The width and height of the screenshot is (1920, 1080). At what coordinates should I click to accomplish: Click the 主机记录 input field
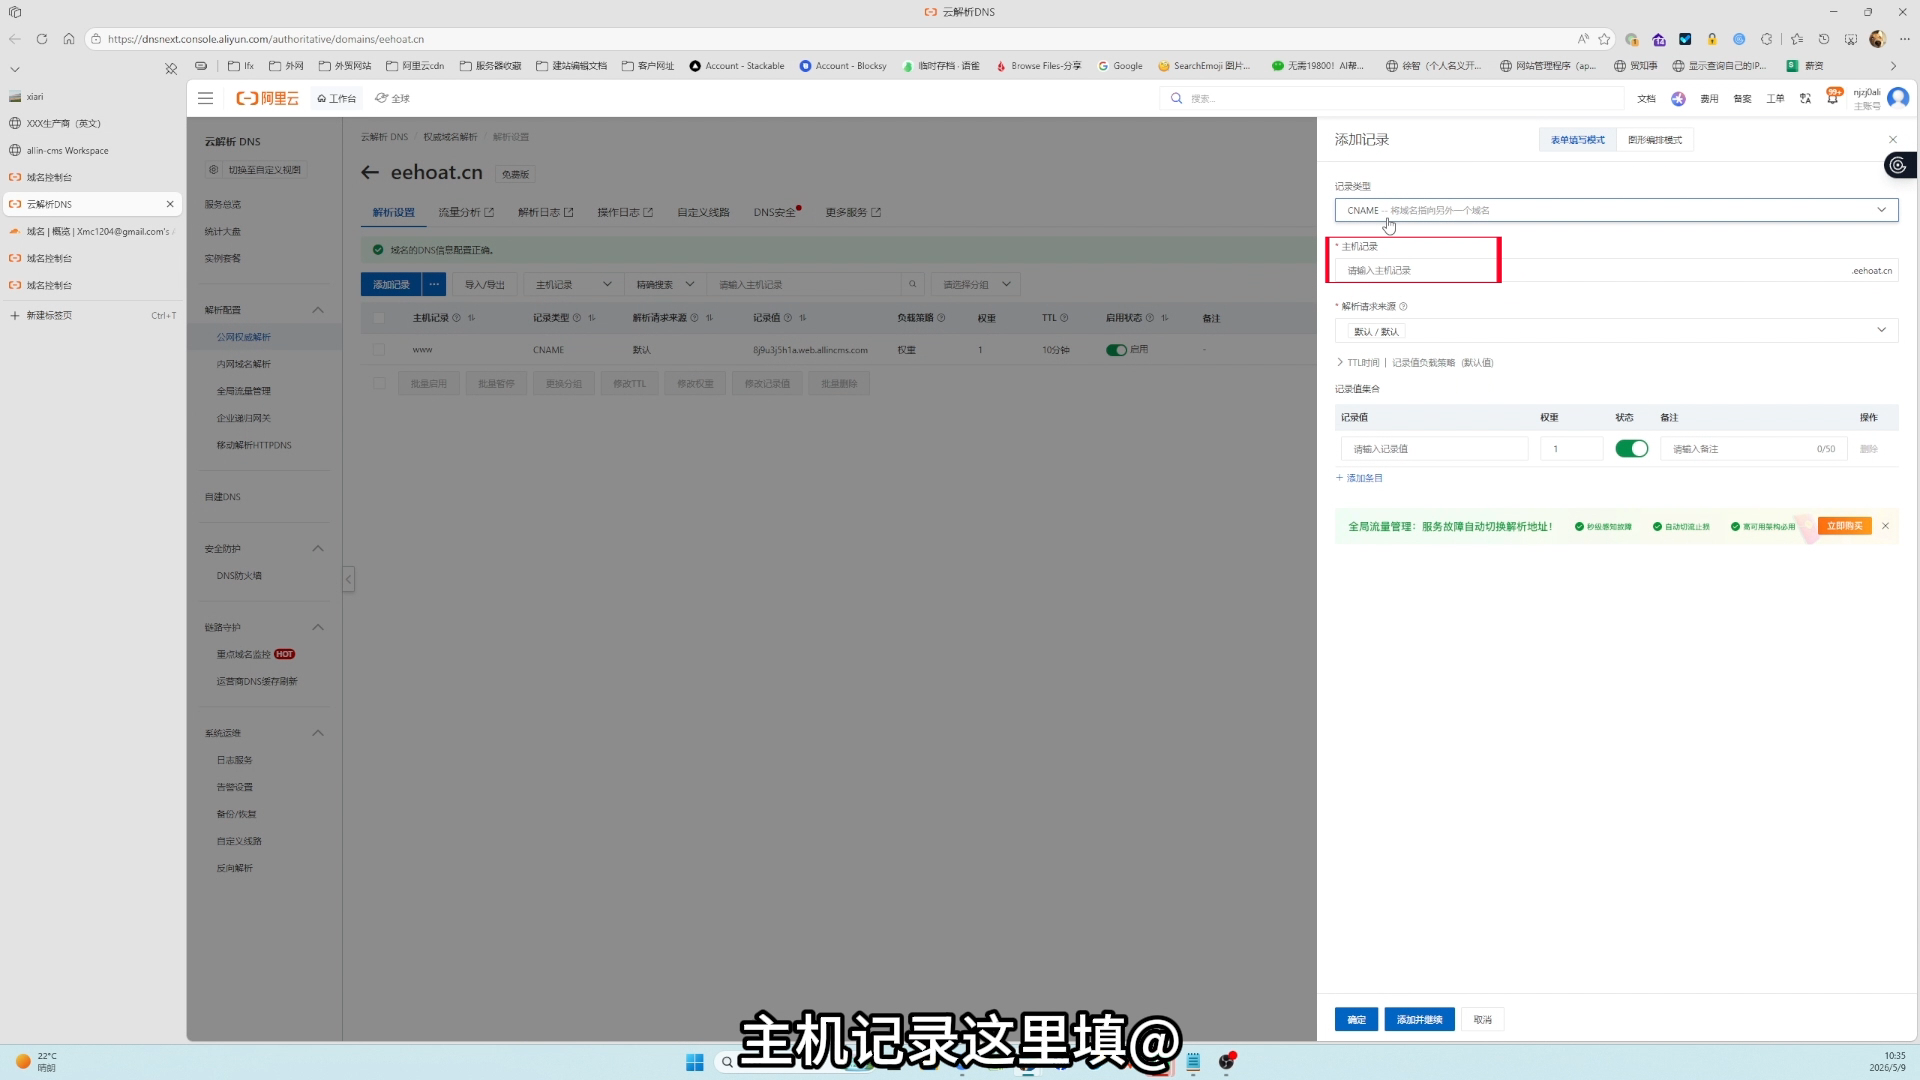point(1590,270)
